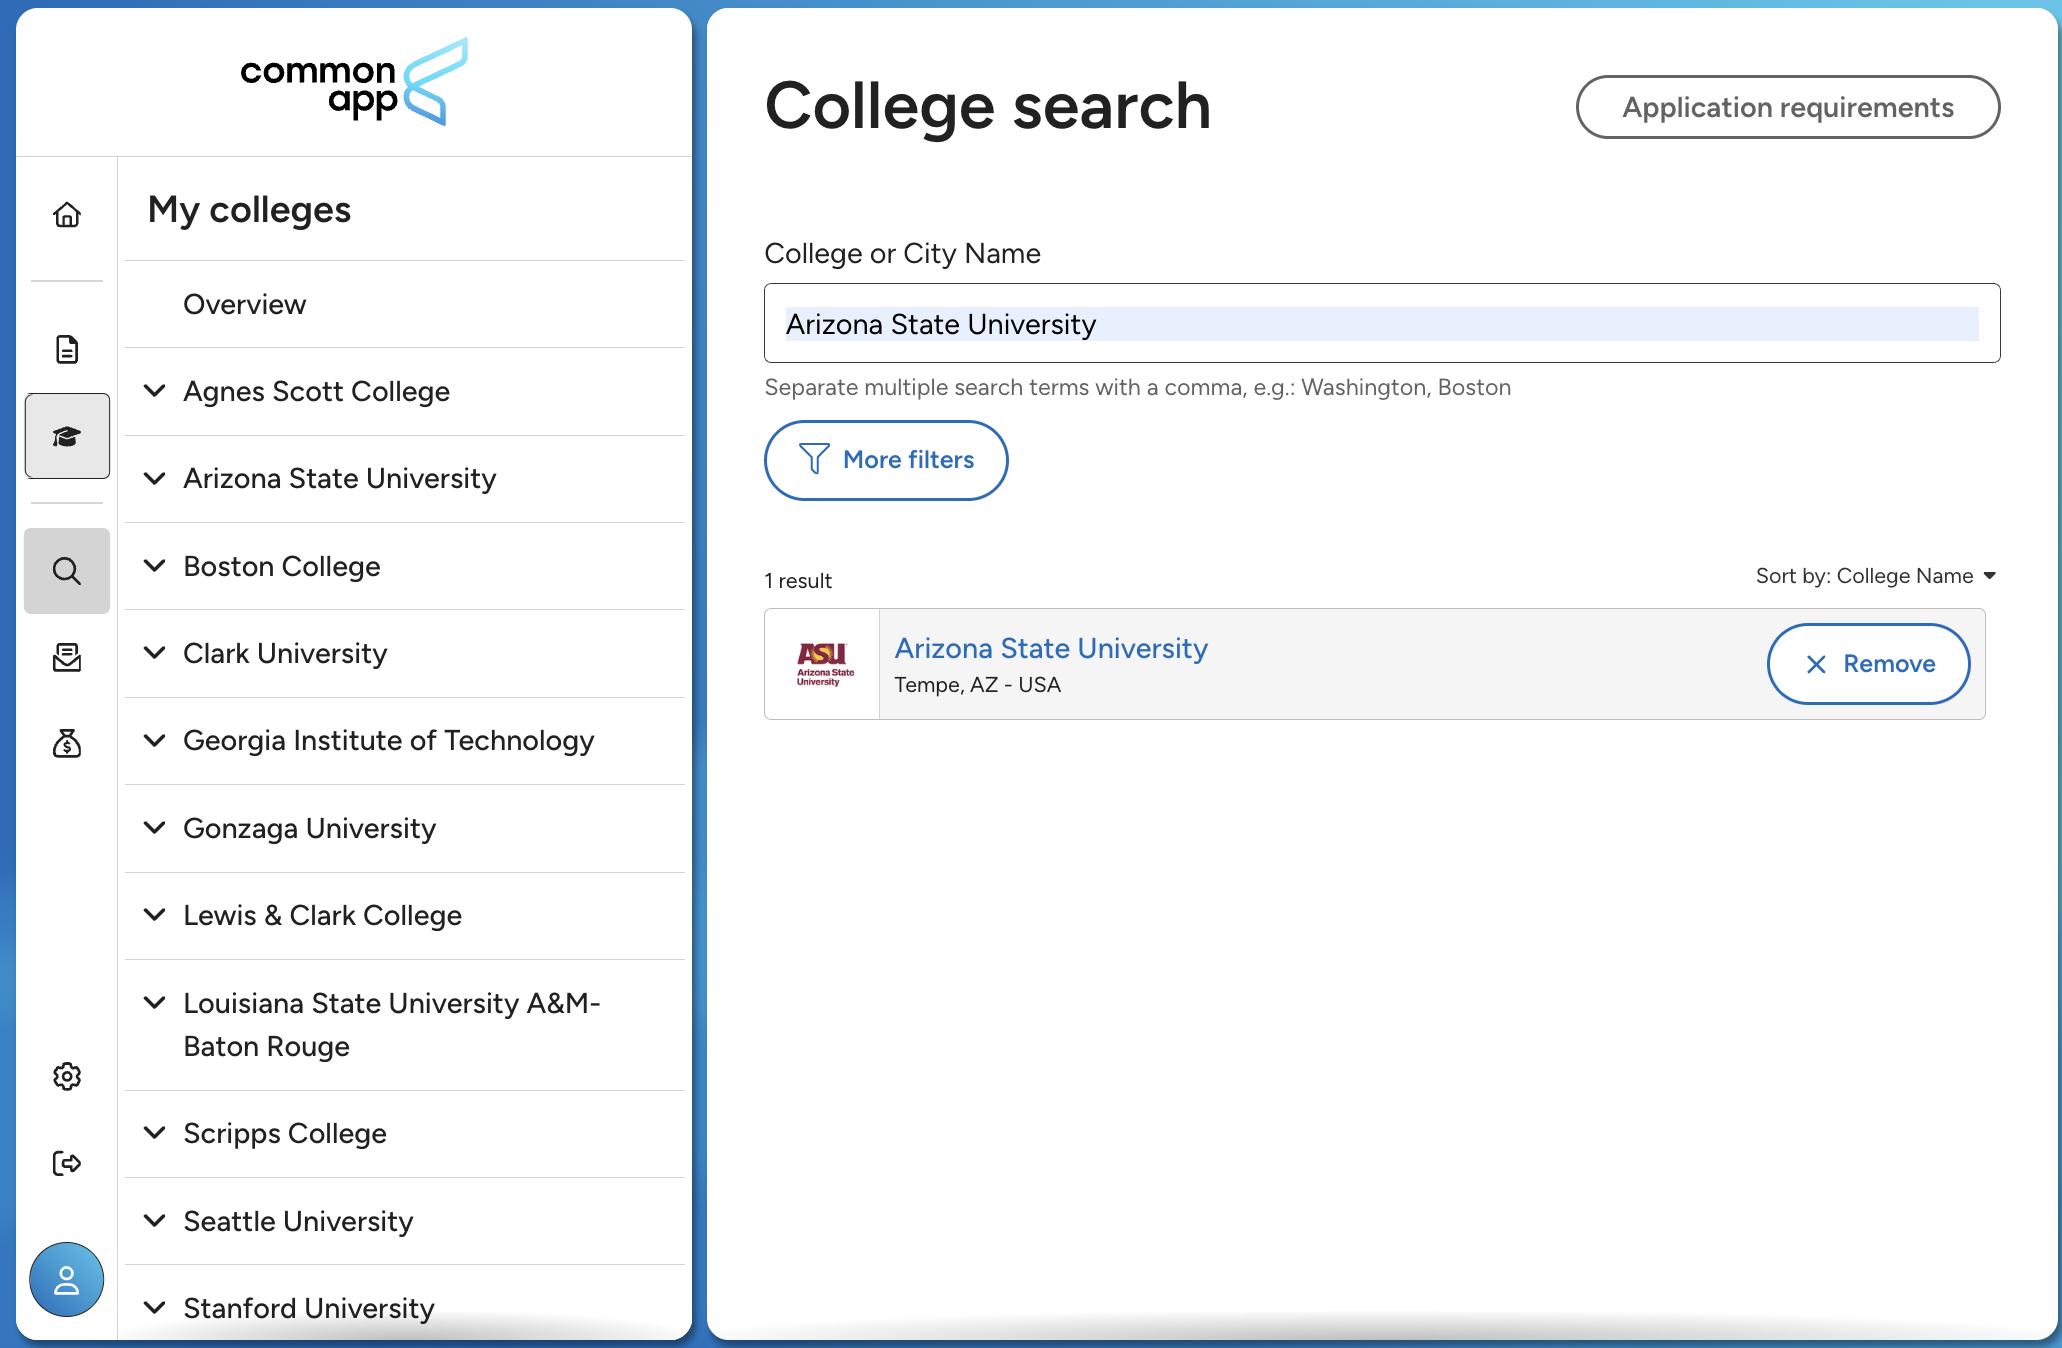Click the My Colleges graduation cap icon
2062x1348 pixels.
[x=66, y=436]
